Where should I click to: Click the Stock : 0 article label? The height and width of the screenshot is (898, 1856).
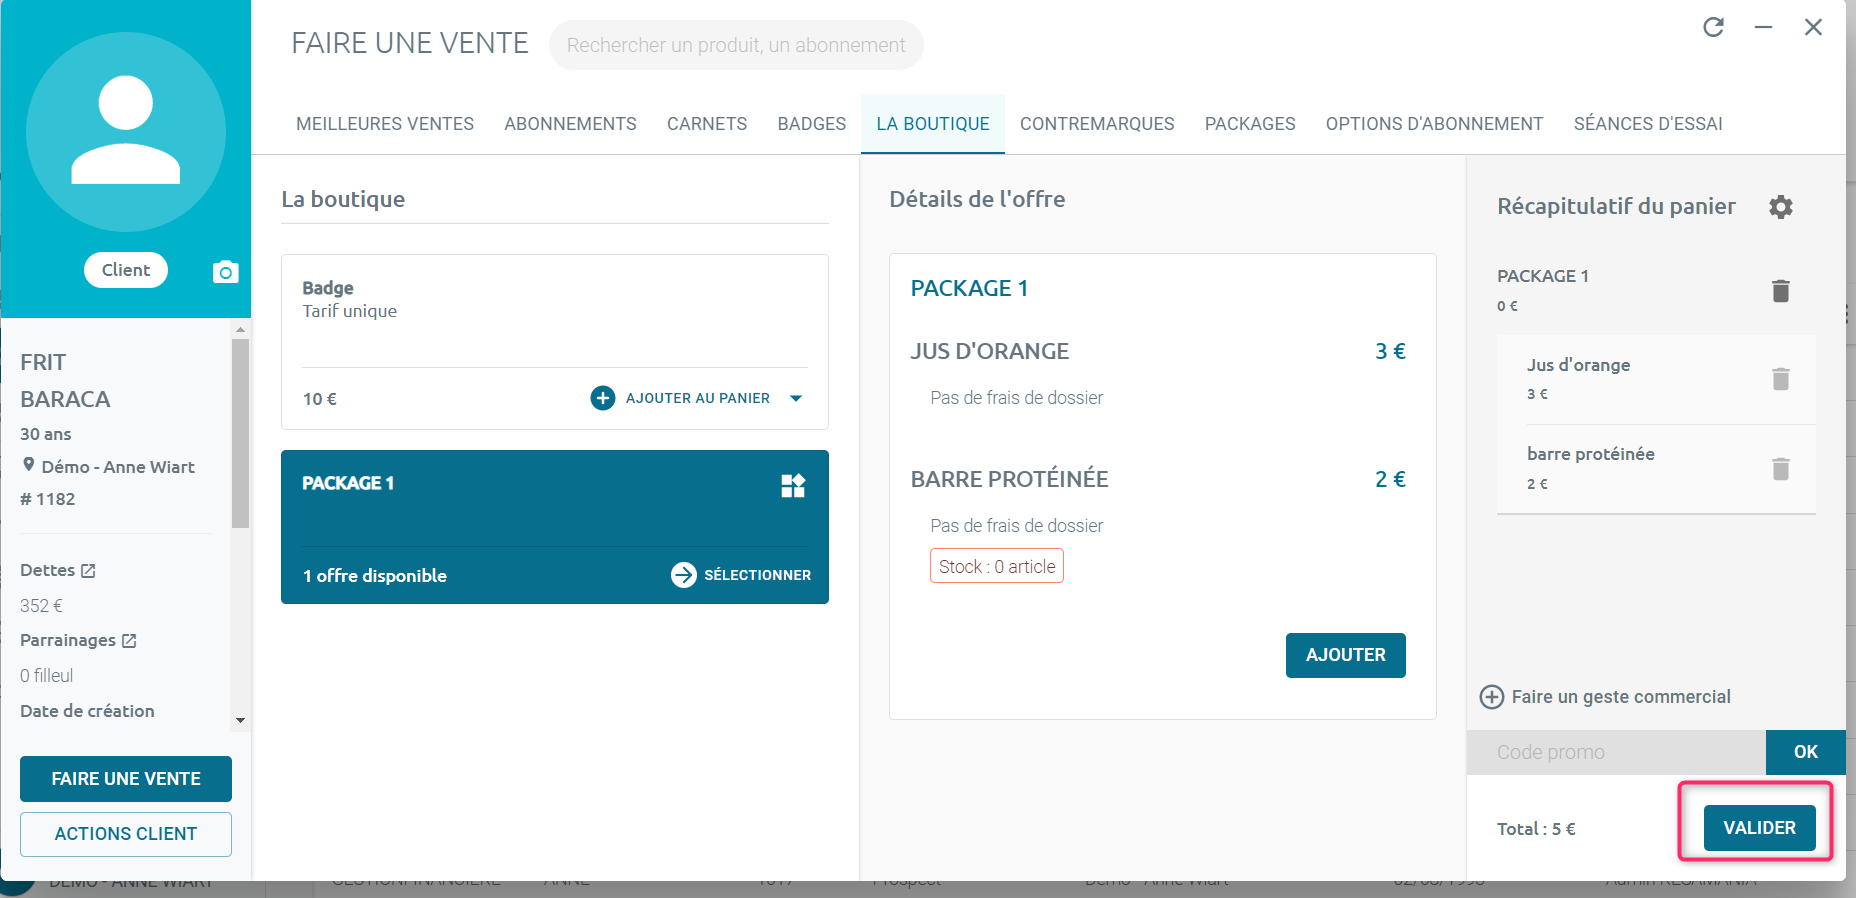pos(997,566)
